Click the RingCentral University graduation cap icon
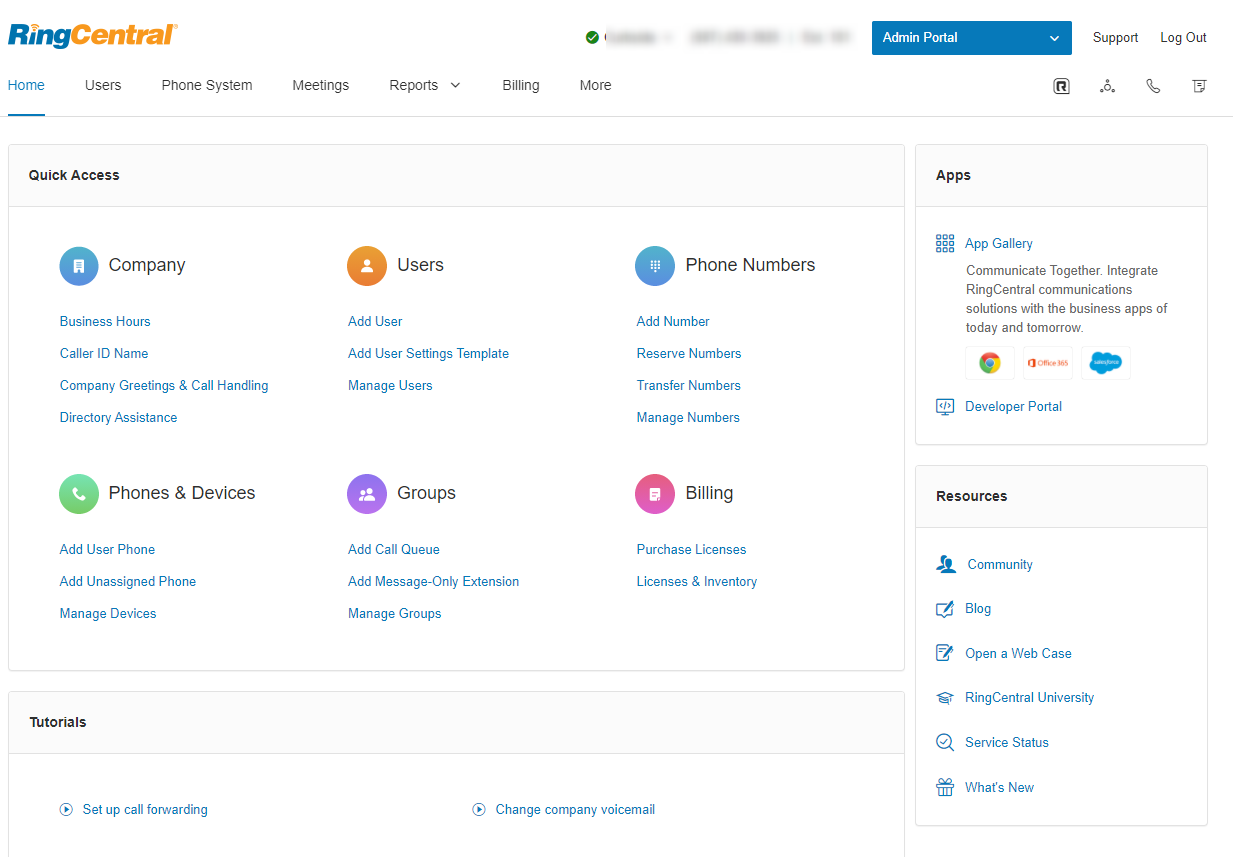 click(945, 698)
